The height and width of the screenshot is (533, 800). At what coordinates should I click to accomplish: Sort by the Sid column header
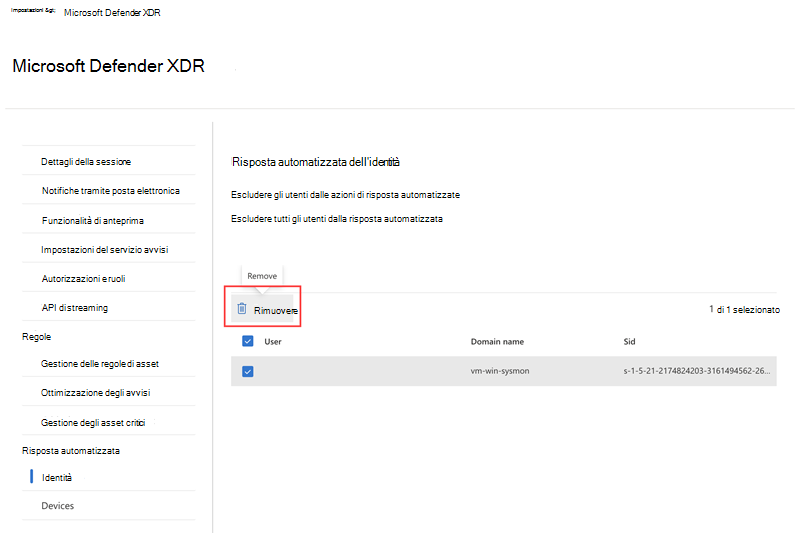click(629, 342)
